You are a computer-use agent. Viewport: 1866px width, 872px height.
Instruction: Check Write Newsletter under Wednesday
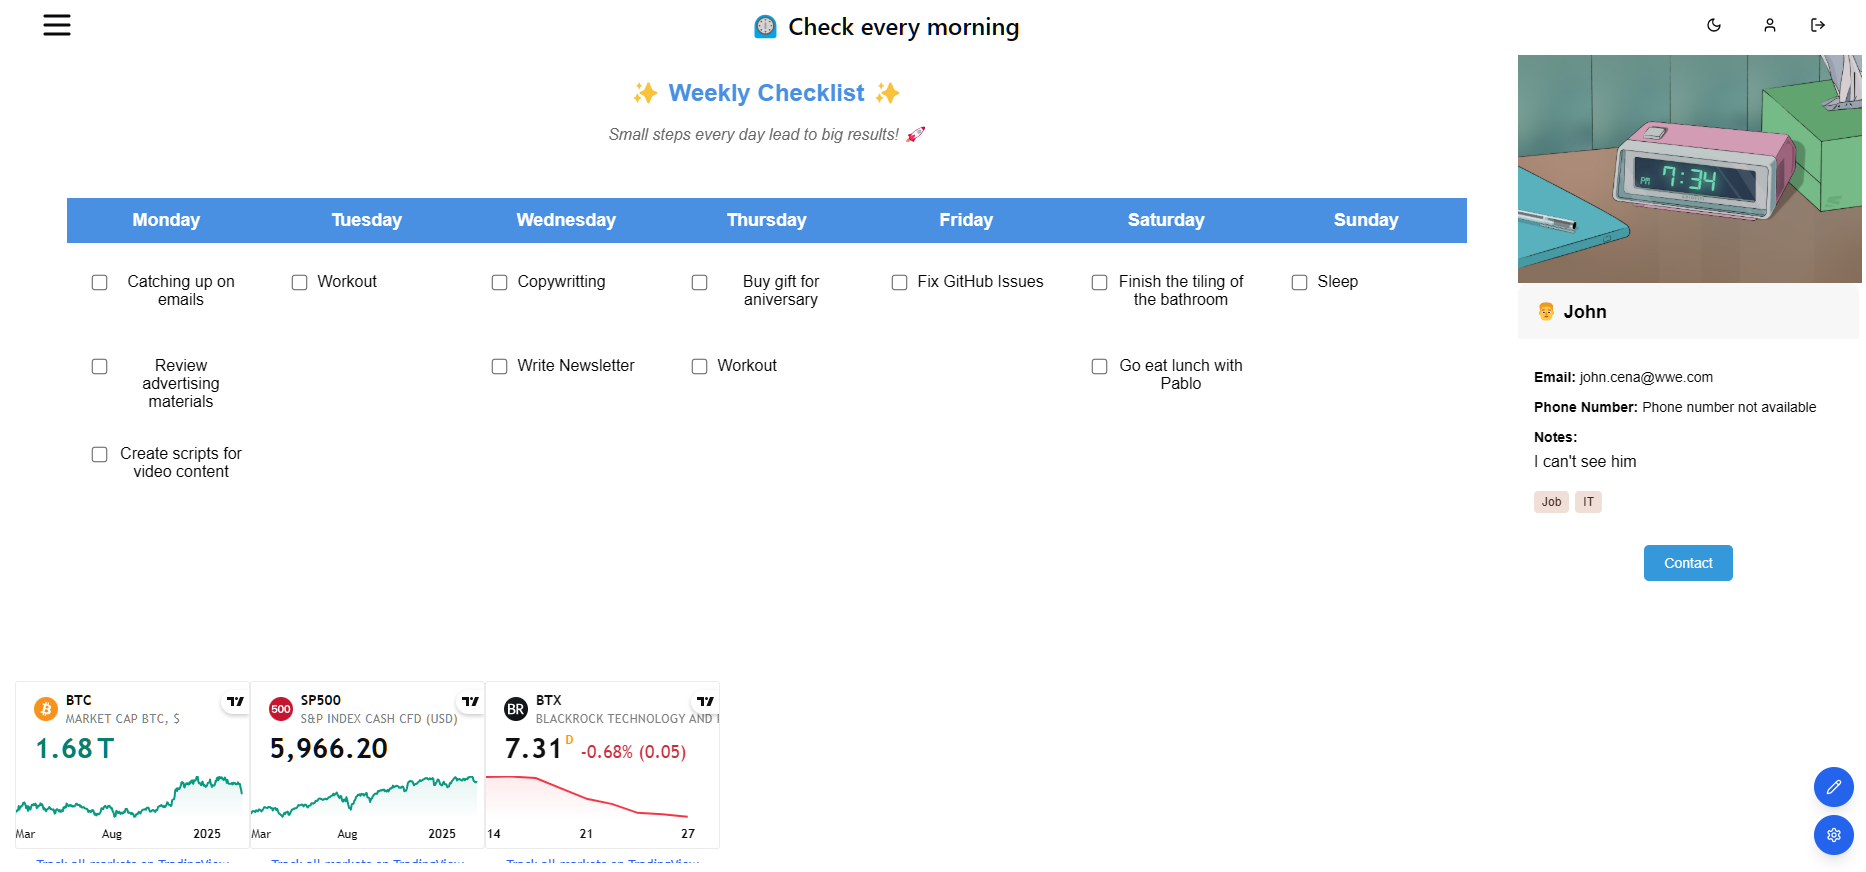point(499,366)
